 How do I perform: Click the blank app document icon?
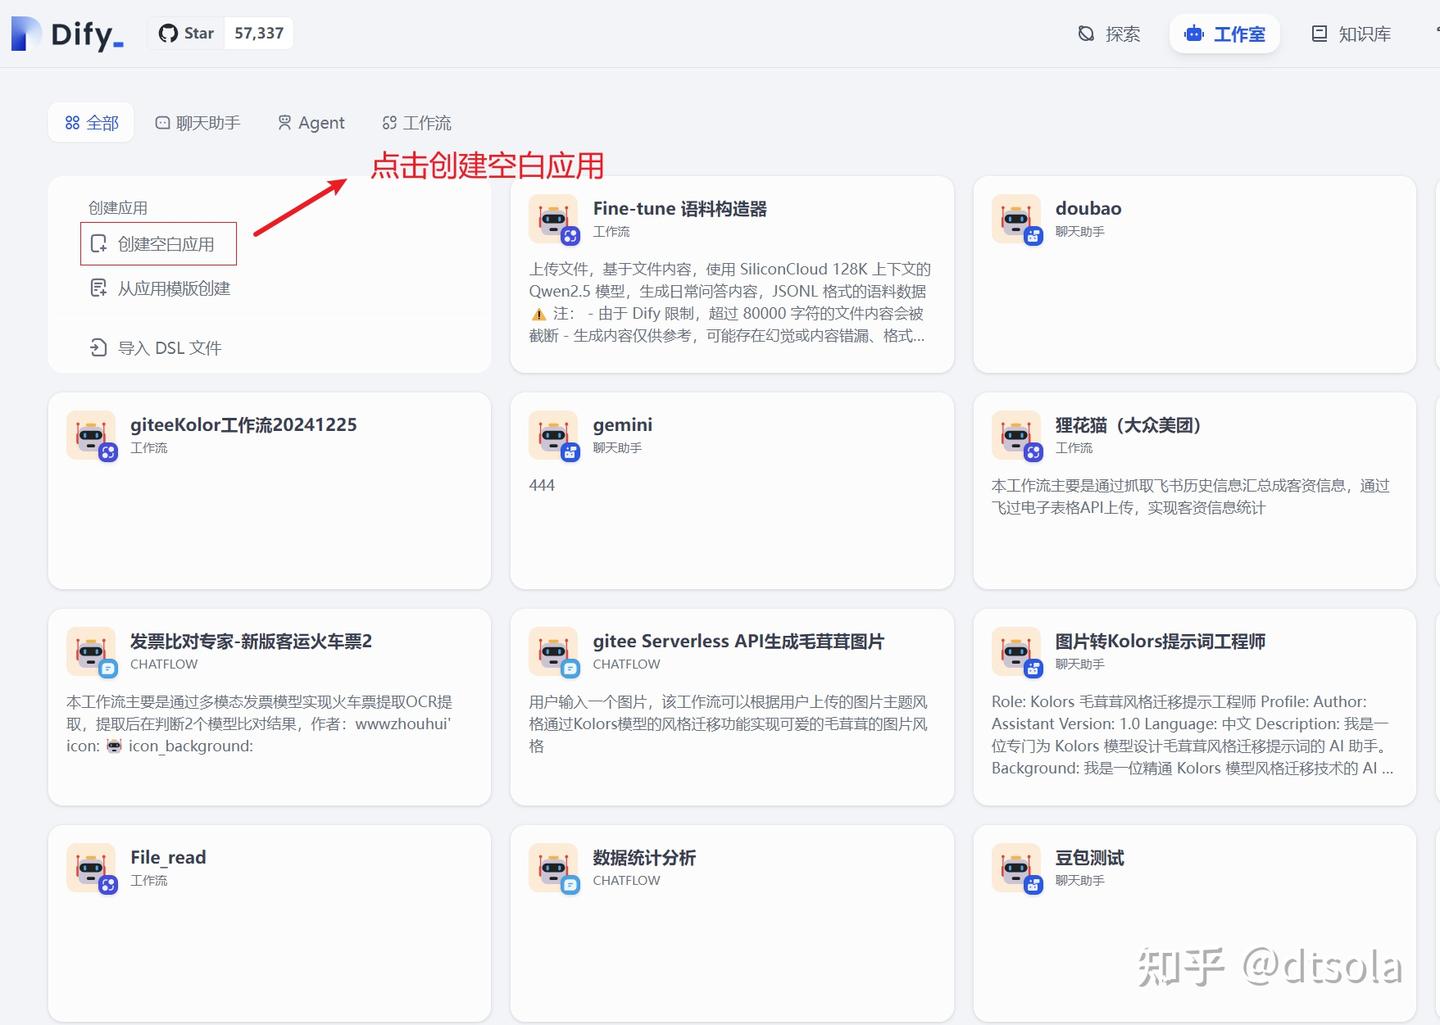pyautogui.click(x=98, y=244)
